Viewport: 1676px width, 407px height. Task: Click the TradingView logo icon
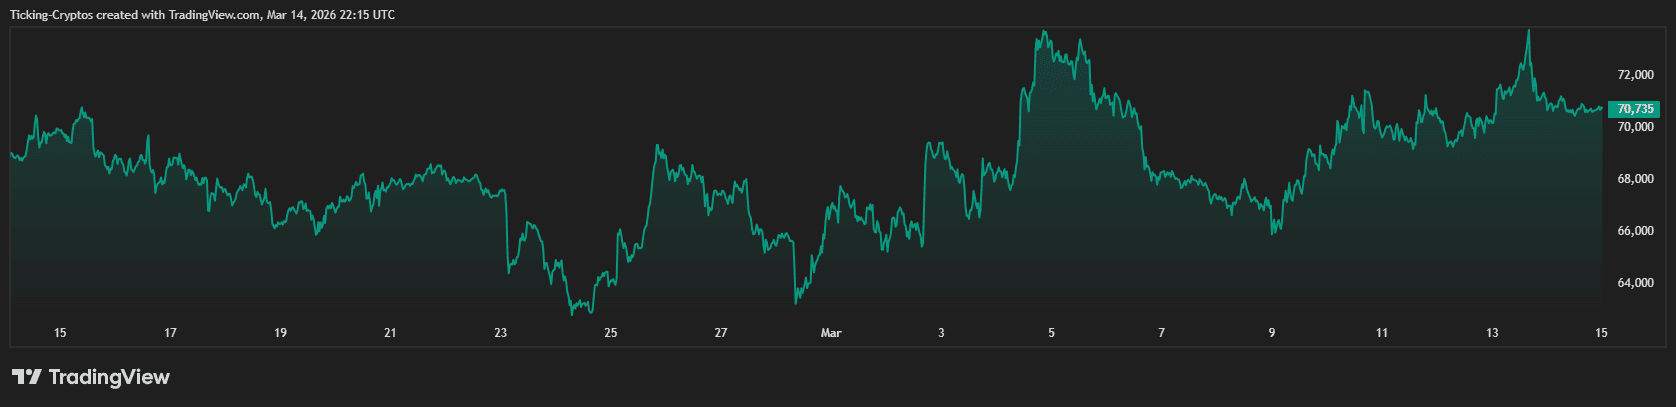click(26, 377)
